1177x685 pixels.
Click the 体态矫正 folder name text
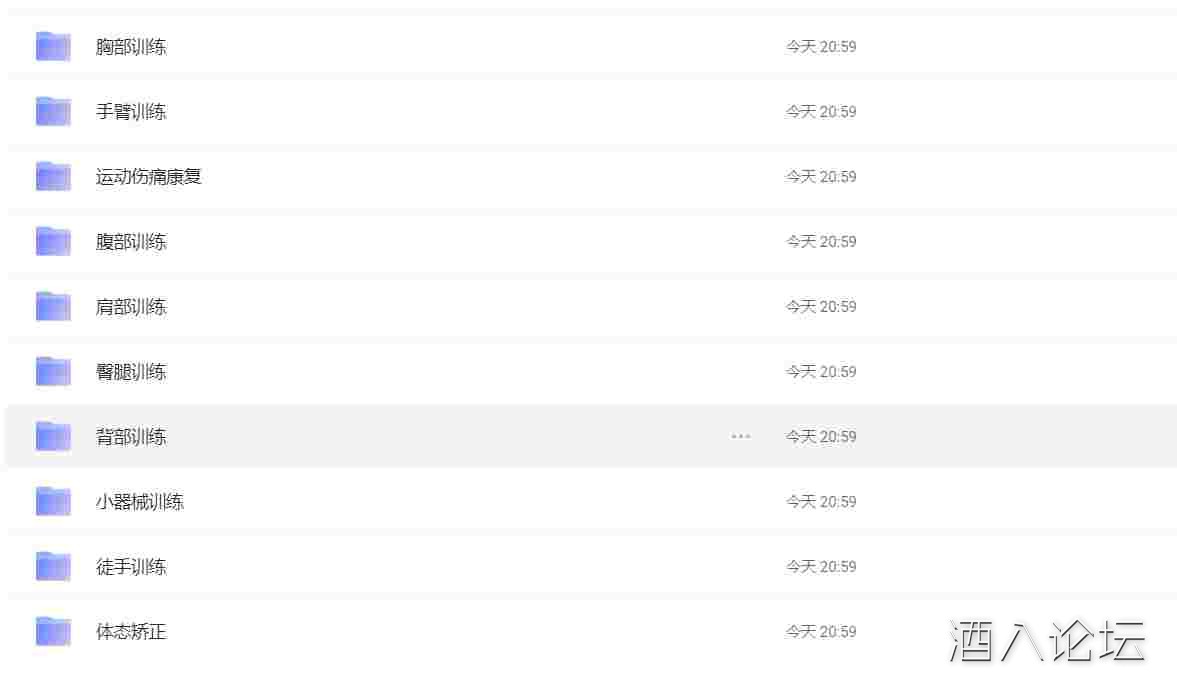[x=131, y=631]
